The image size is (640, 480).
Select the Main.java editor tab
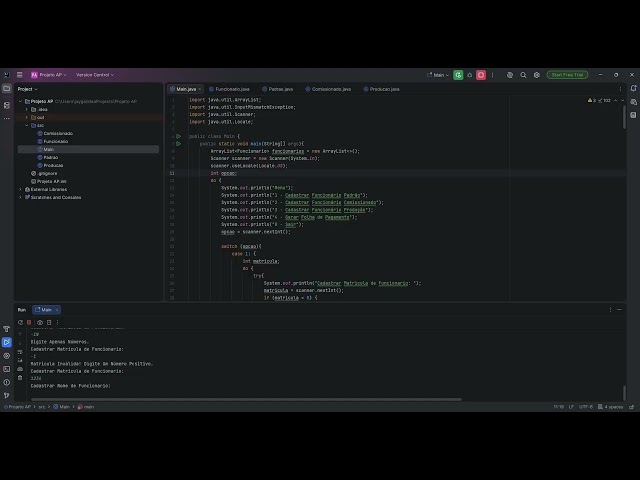[x=183, y=89]
